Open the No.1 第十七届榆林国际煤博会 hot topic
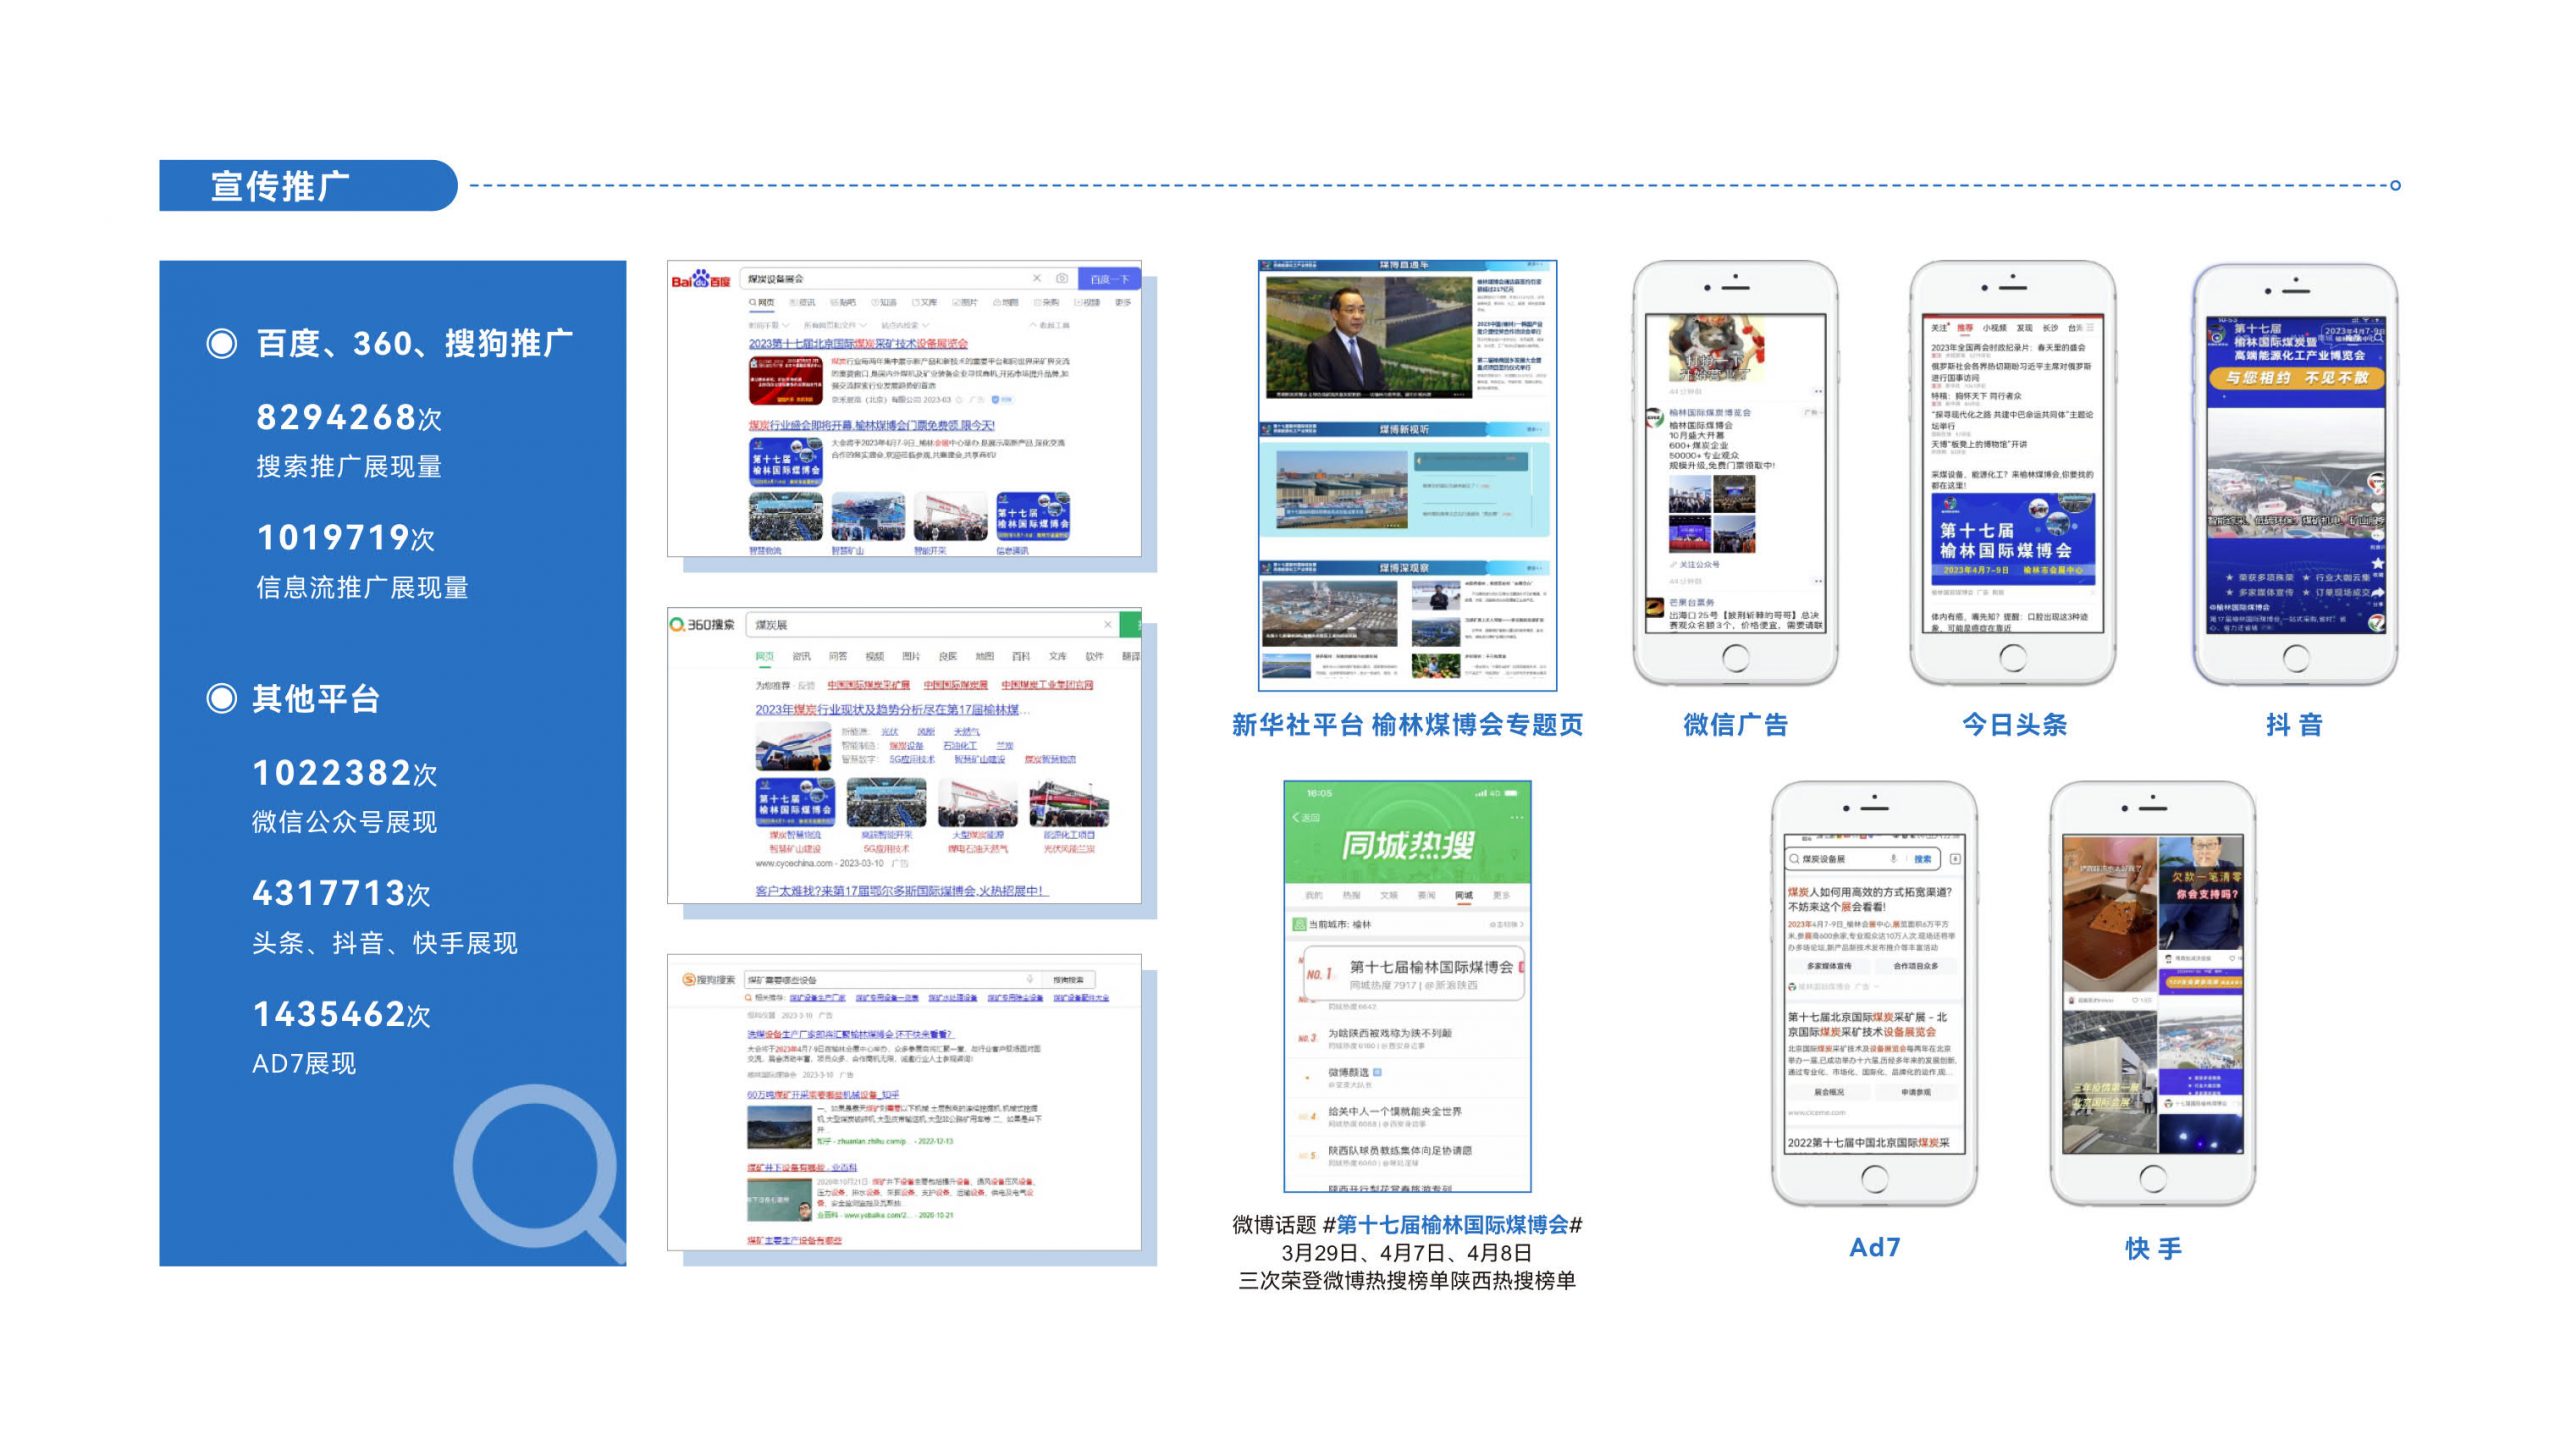This screenshot has height=1440, width=2560. click(1430, 968)
